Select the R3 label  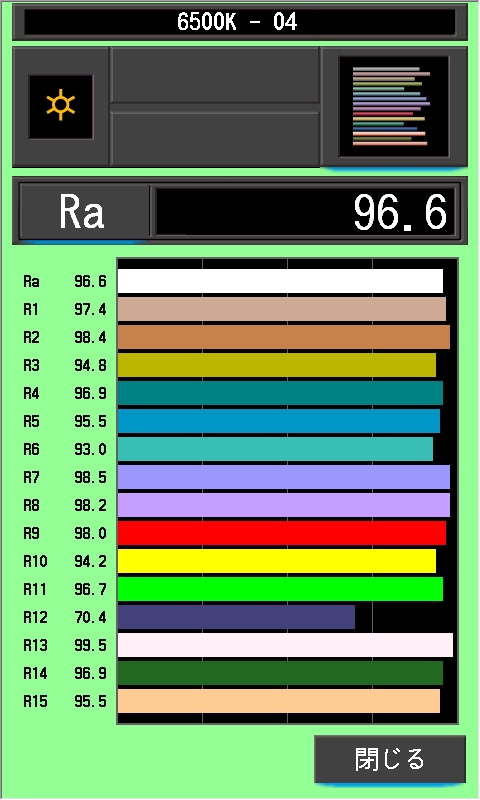coord(31,366)
